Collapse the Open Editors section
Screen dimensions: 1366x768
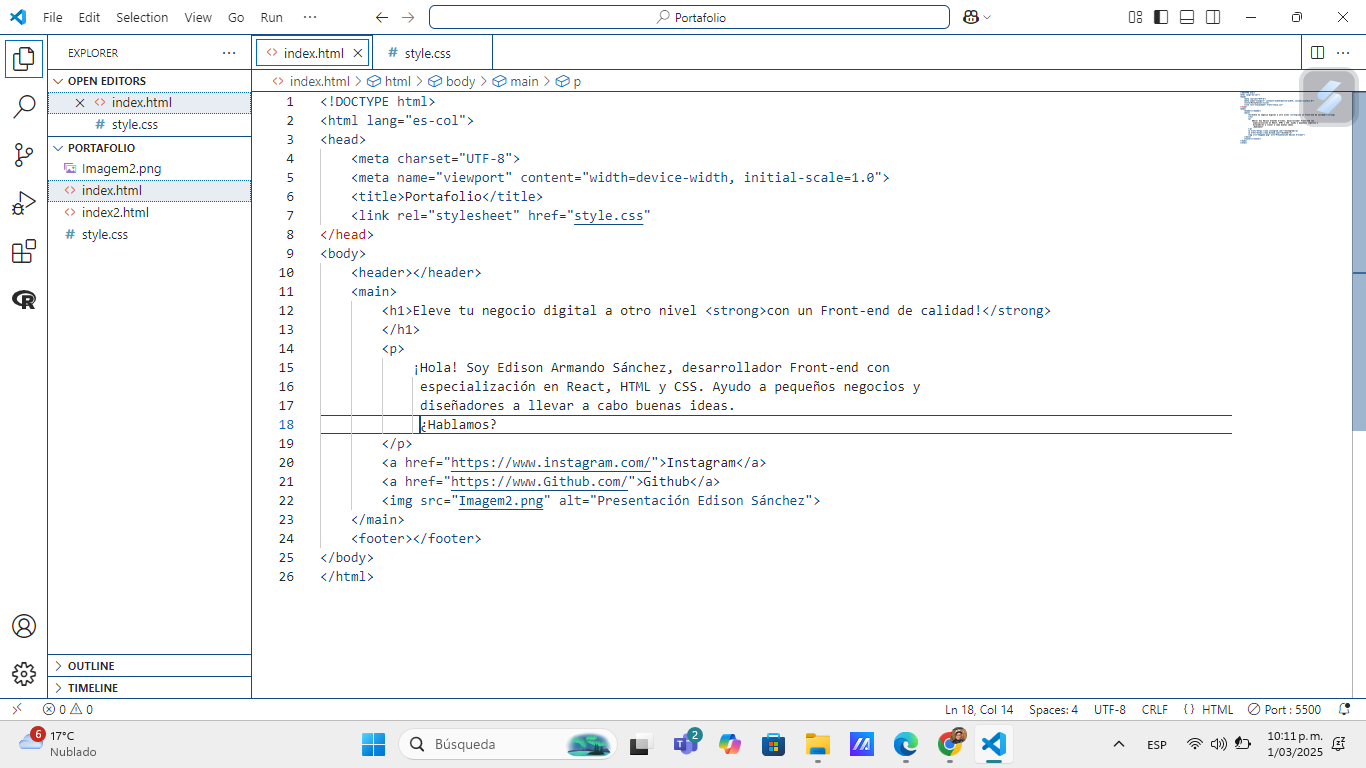point(106,81)
